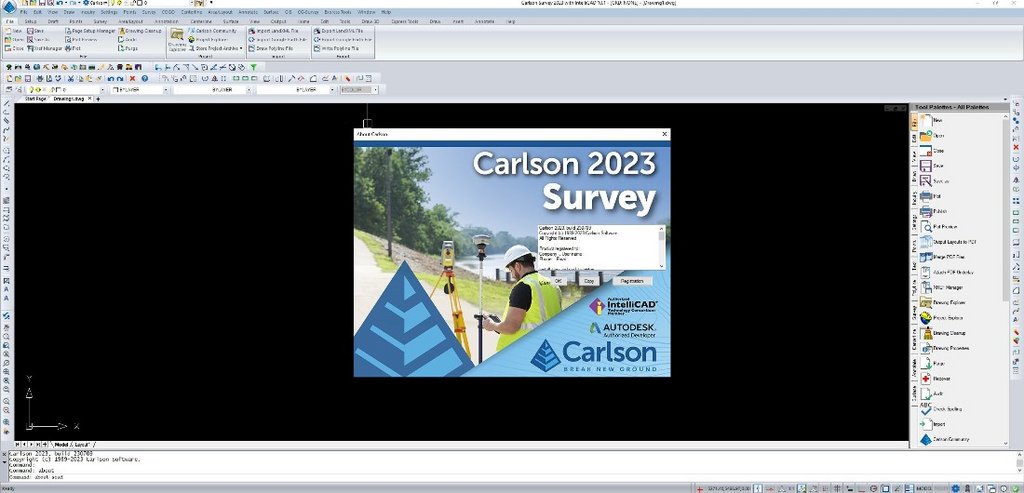
Task: Click the green filter funnel toolbar icon
Action: coord(253,67)
